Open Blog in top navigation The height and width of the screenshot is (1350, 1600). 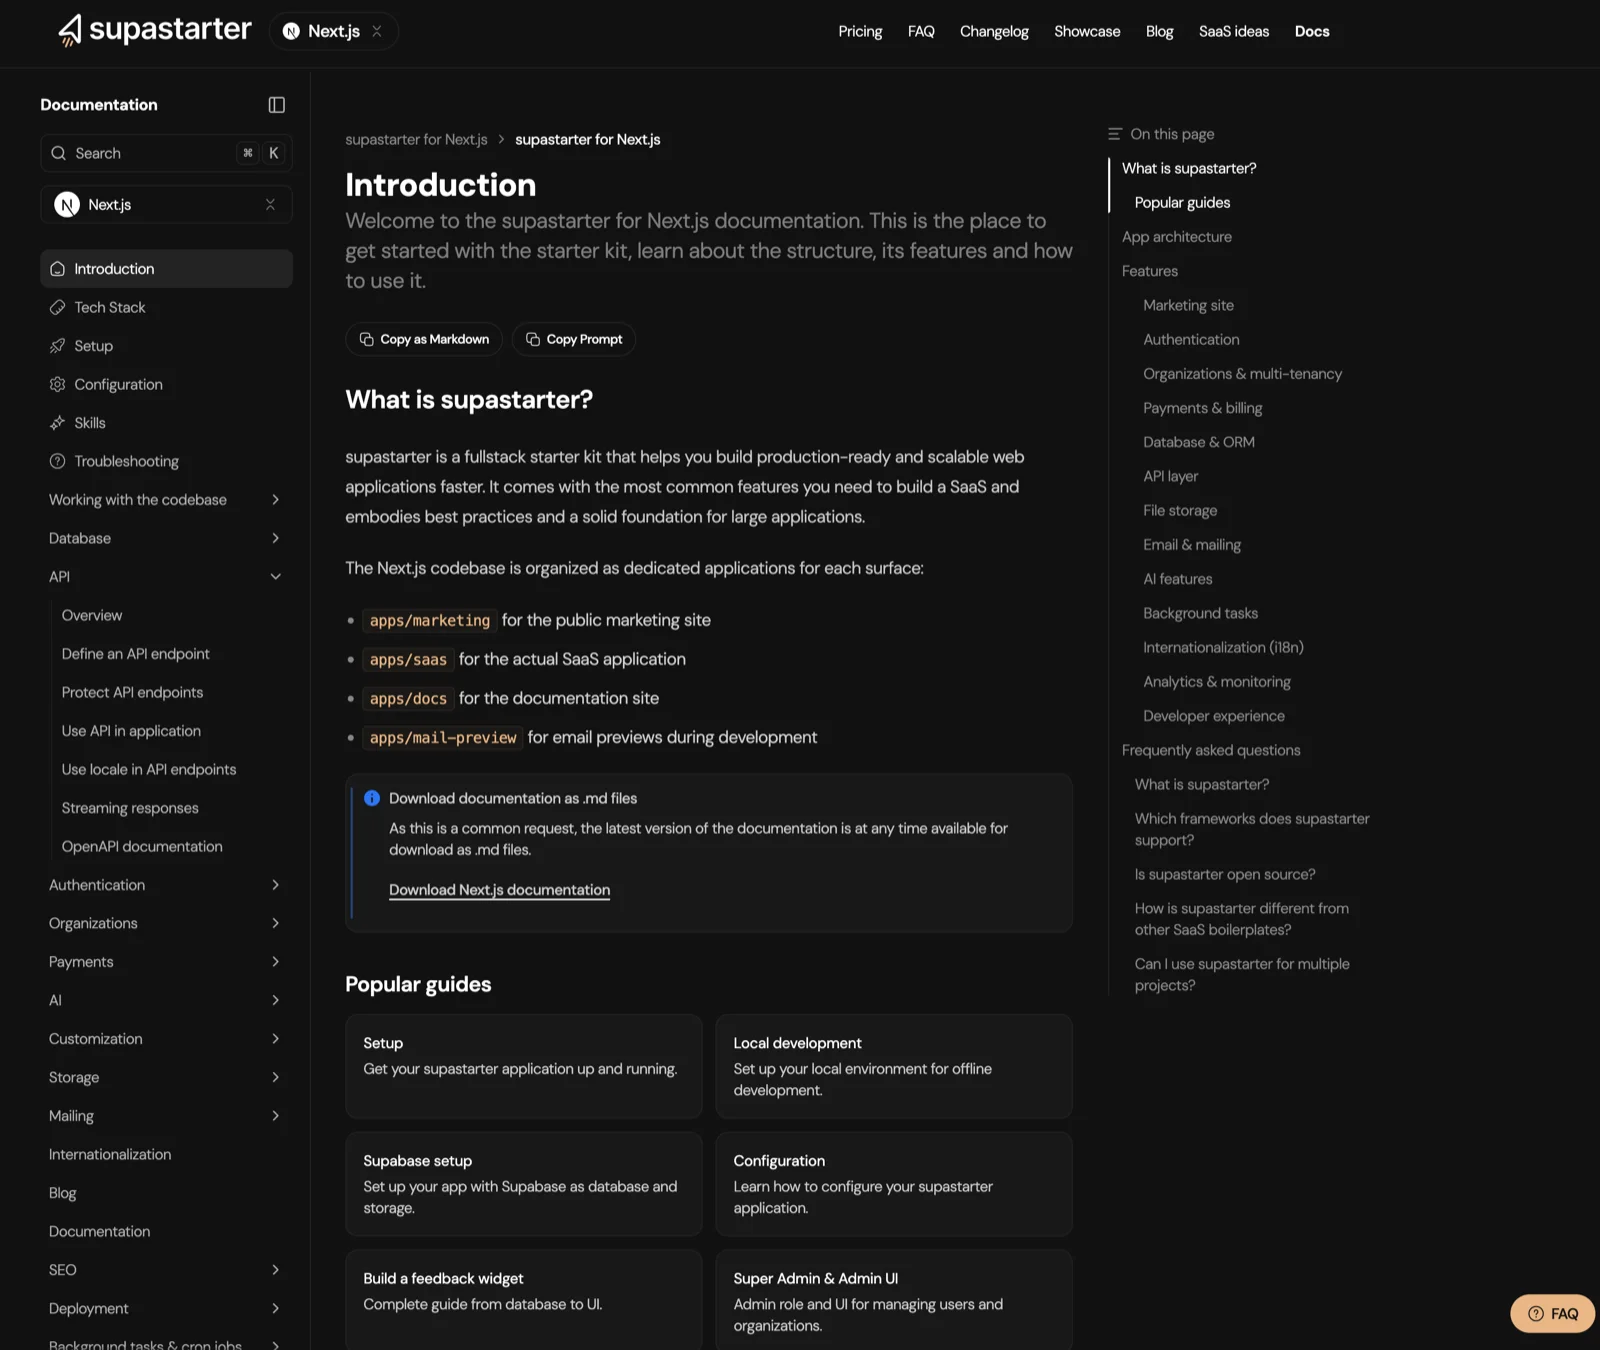tap(1159, 31)
